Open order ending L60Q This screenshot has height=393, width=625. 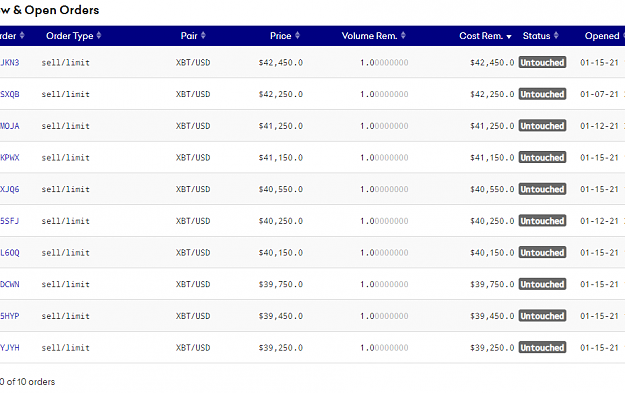coord(10,253)
